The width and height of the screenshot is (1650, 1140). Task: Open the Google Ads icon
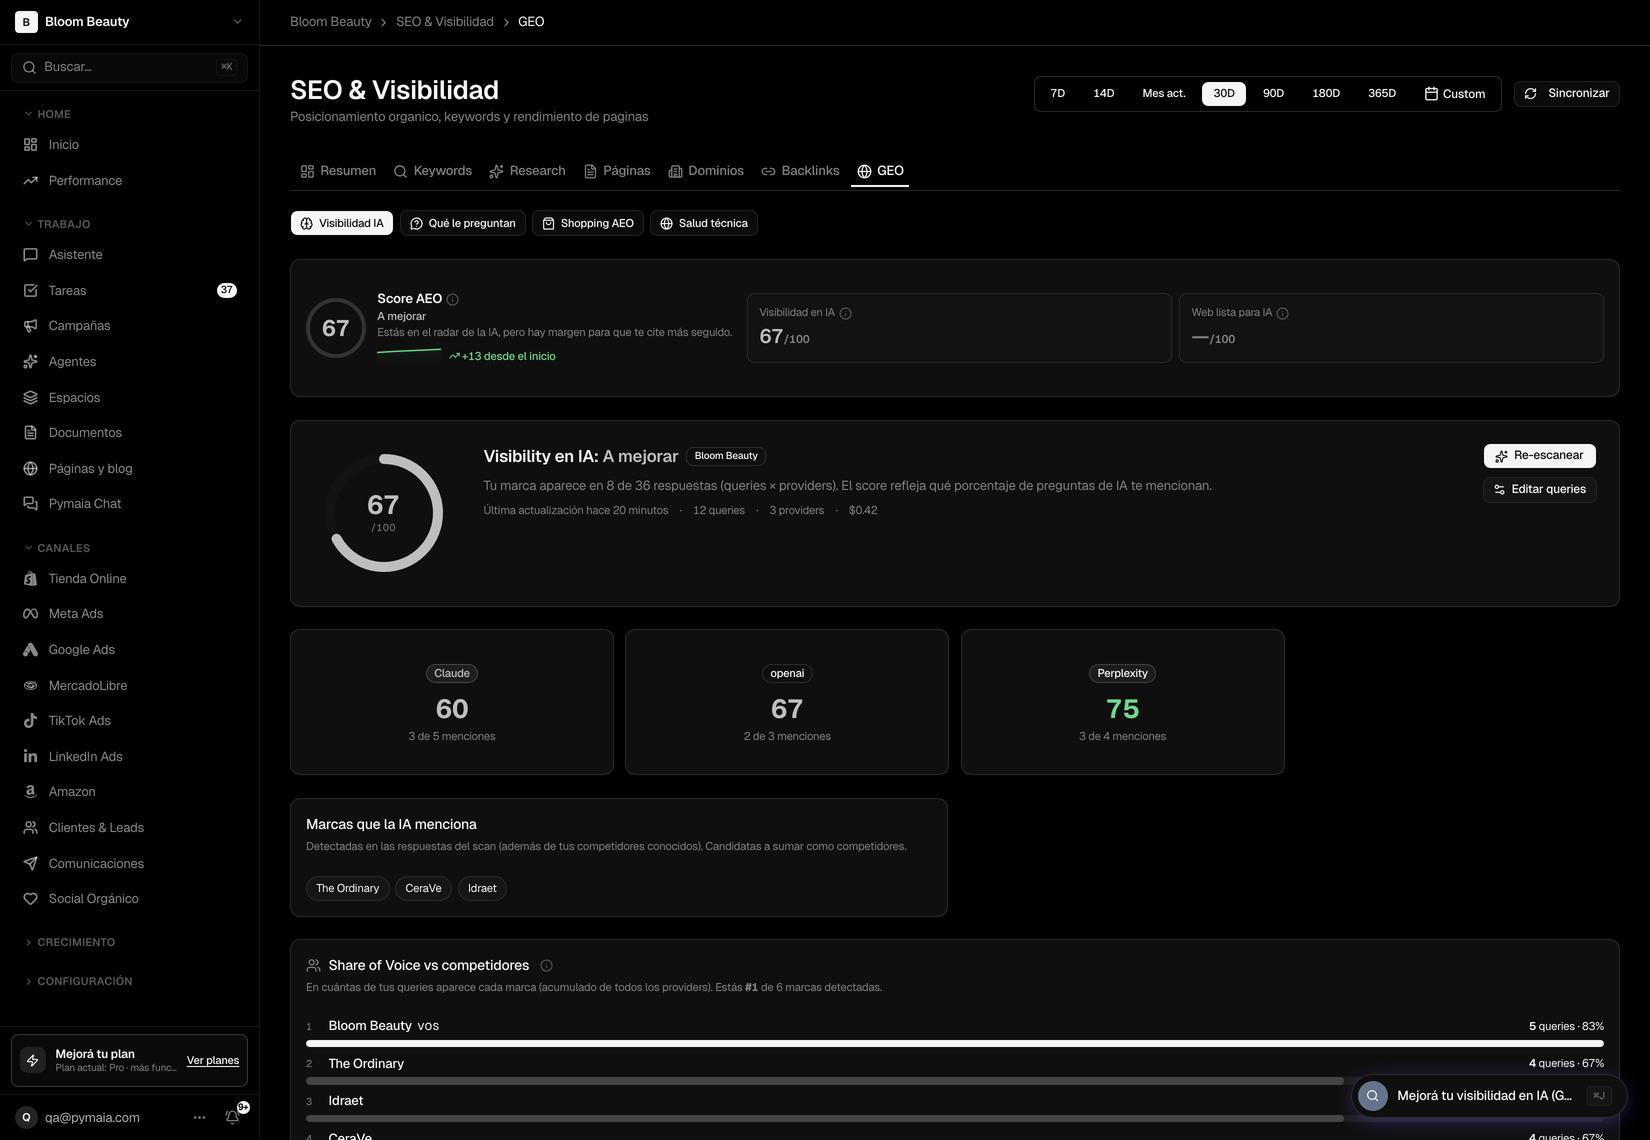(x=30, y=650)
